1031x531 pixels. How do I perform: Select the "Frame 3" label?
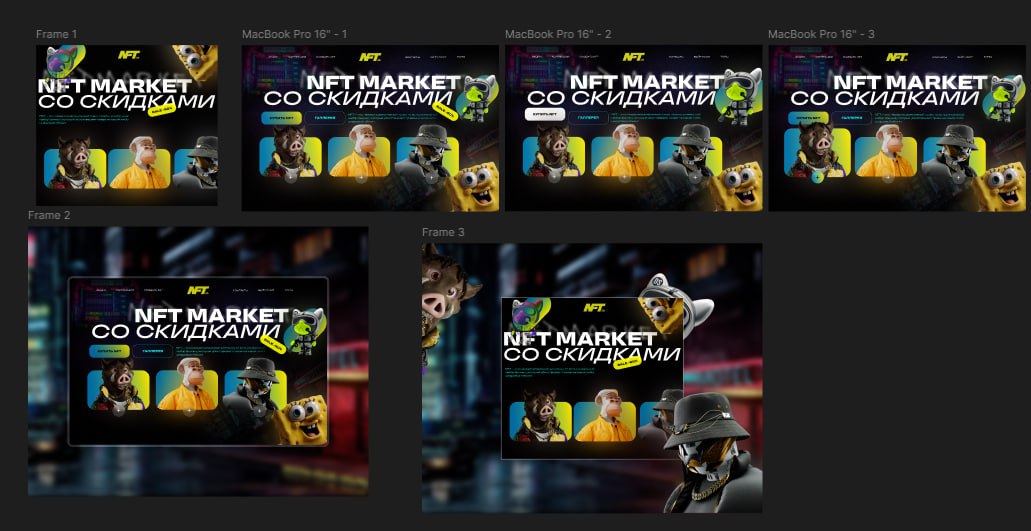click(x=443, y=233)
